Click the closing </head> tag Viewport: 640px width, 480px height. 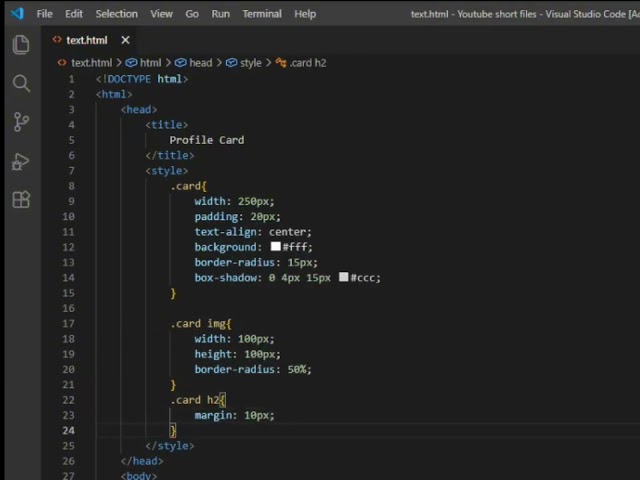click(142, 461)
